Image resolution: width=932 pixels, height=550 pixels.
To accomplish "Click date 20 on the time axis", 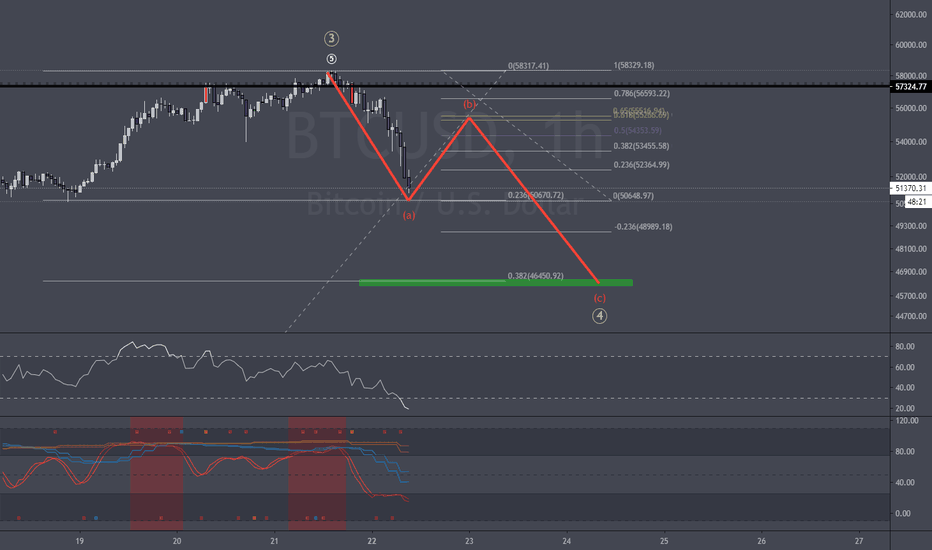I will [177, 541].
